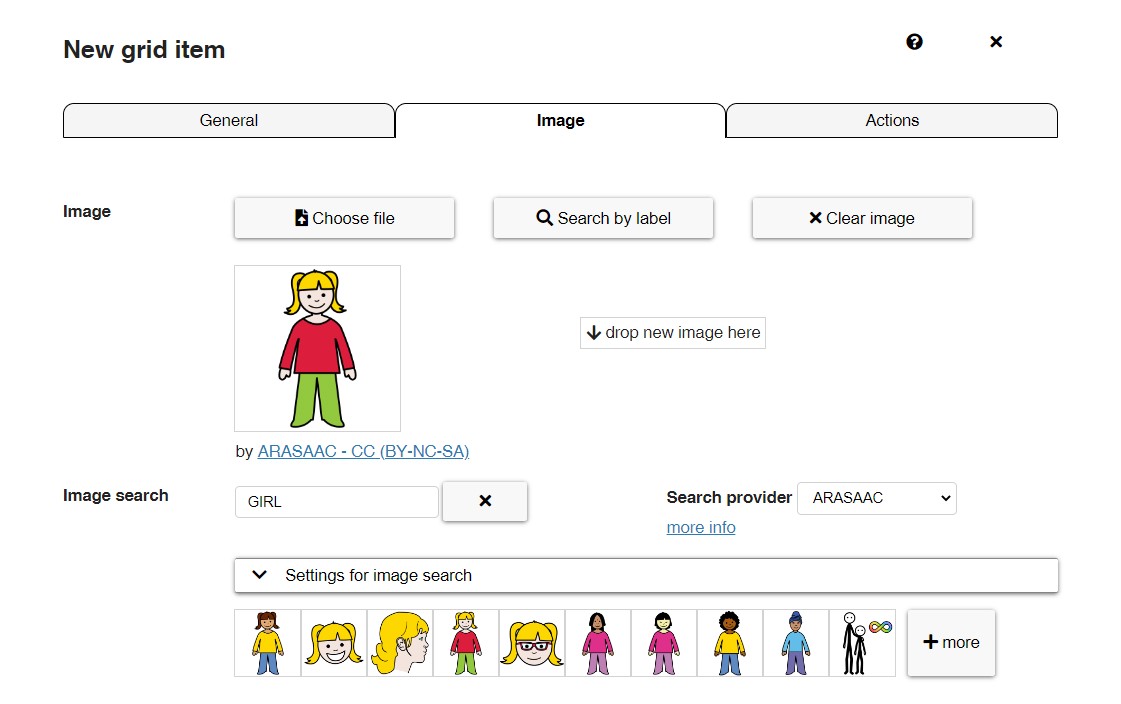Open the ARASAAC CC license link

364,451
